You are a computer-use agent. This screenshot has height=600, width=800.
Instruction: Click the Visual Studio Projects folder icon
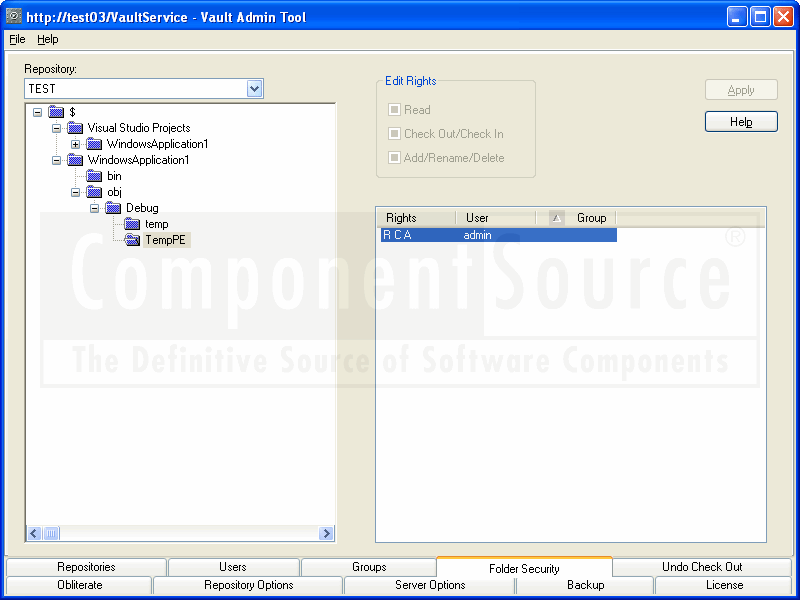(x=75, y=128)
